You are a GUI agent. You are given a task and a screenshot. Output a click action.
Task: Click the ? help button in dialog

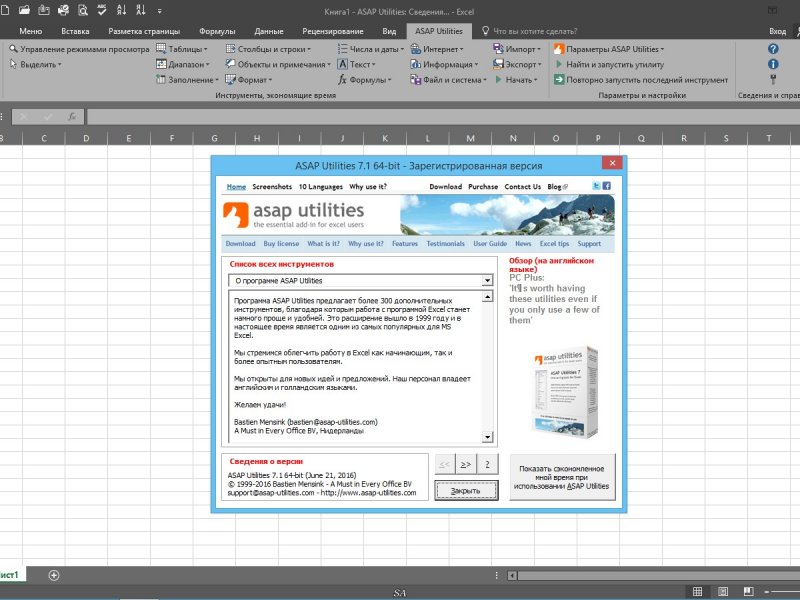pyautogui.click(x=487, y=464)
